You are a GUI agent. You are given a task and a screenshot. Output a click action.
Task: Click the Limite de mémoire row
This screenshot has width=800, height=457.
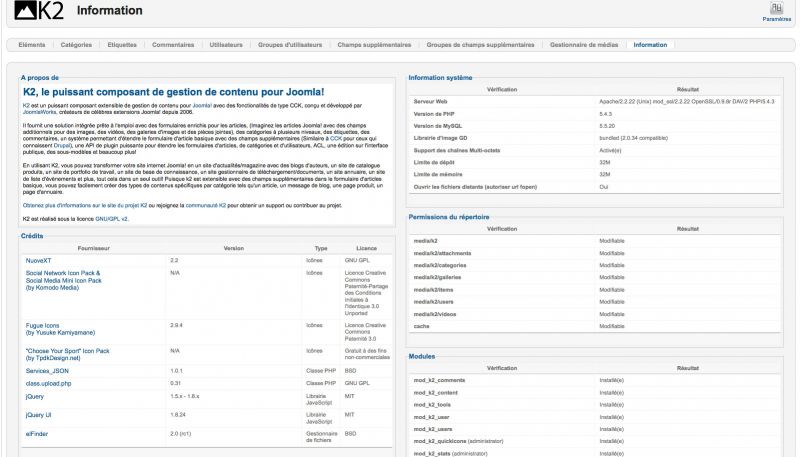(594, 174)
